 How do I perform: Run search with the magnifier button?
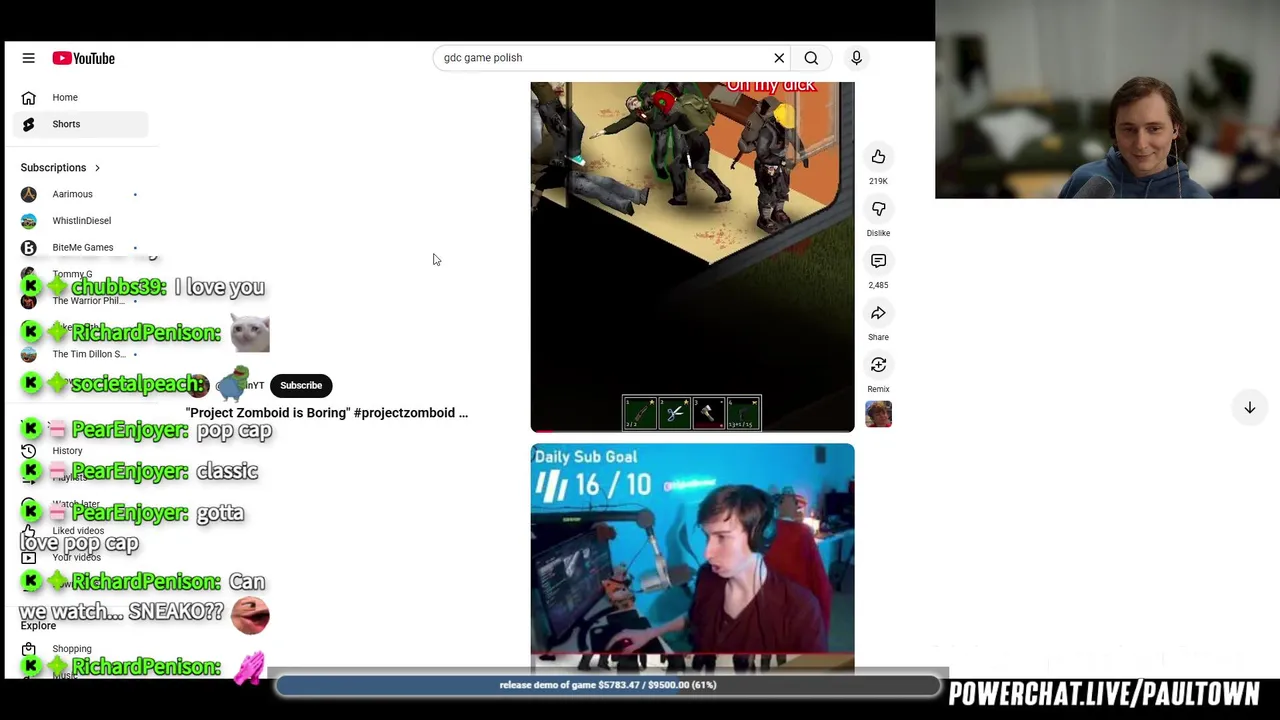click(811, 58)
